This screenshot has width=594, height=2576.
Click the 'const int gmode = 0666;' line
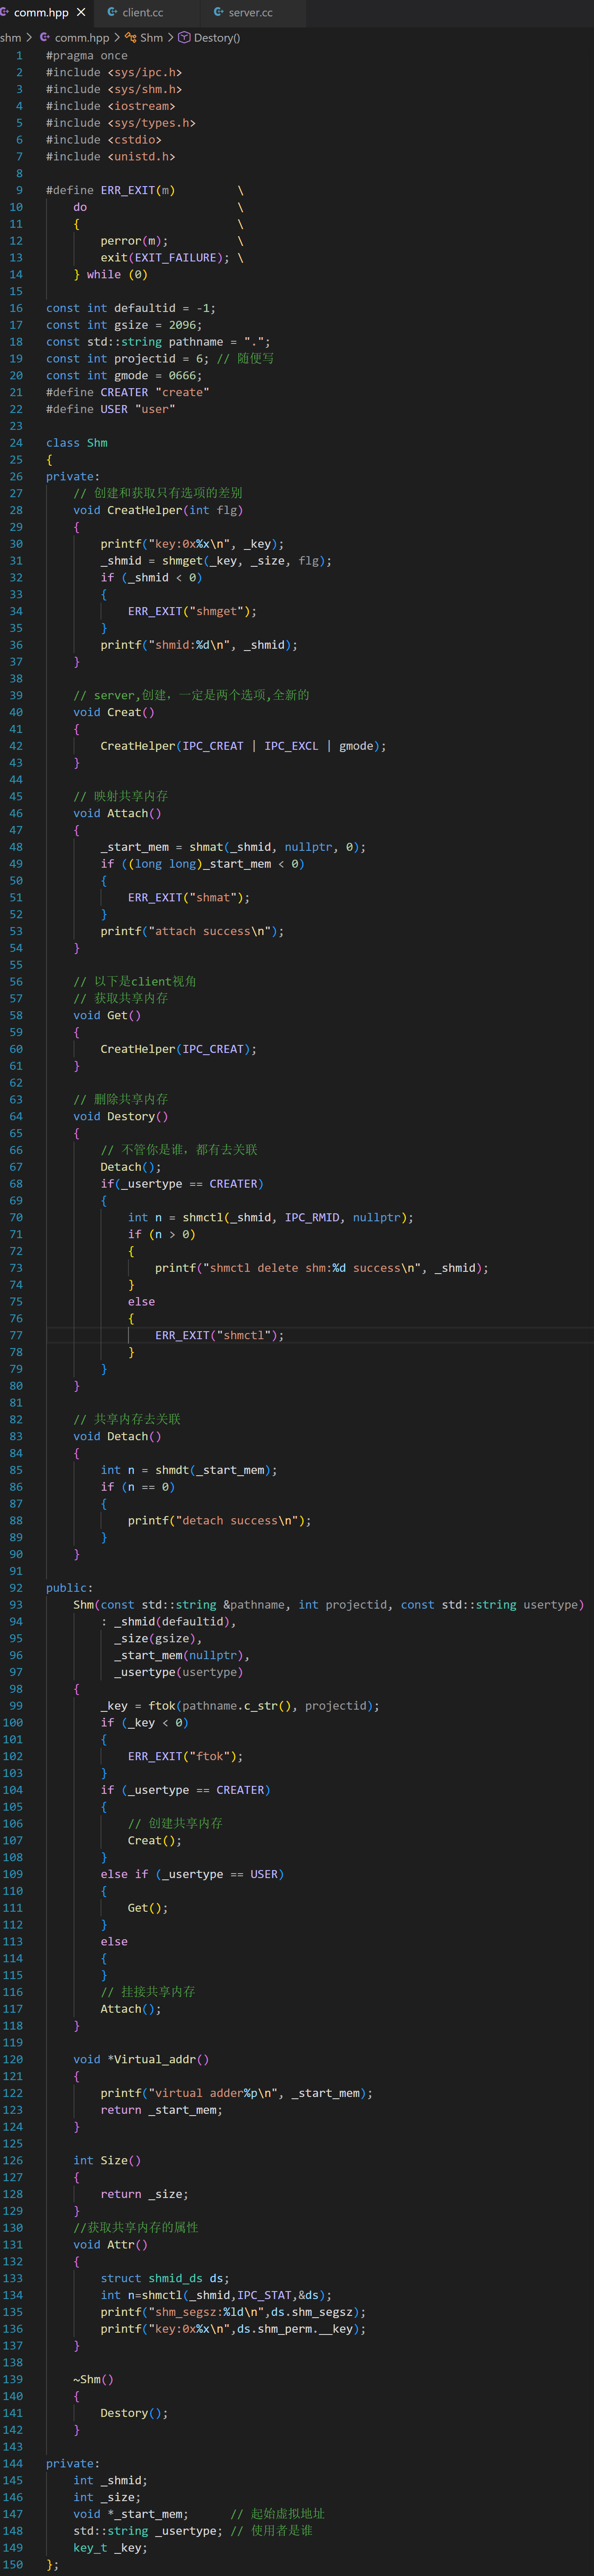(x=124, y=375)
